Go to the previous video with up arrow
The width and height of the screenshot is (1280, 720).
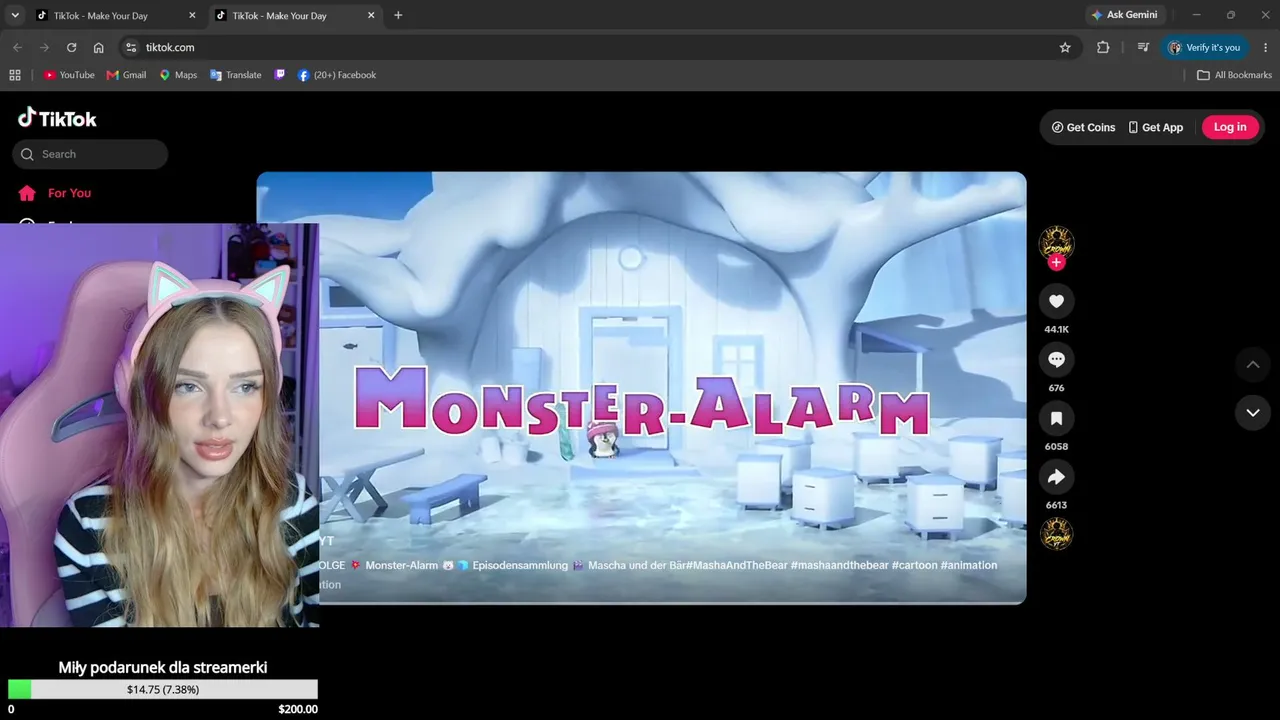[1253, 365]
